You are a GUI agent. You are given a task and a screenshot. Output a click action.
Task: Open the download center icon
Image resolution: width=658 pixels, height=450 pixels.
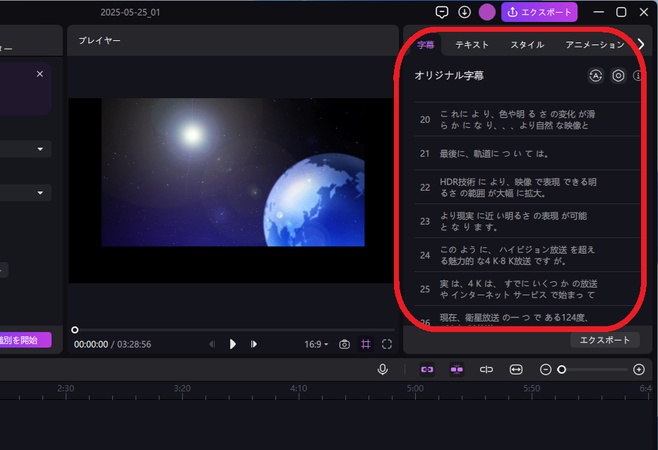click(464, 12)
